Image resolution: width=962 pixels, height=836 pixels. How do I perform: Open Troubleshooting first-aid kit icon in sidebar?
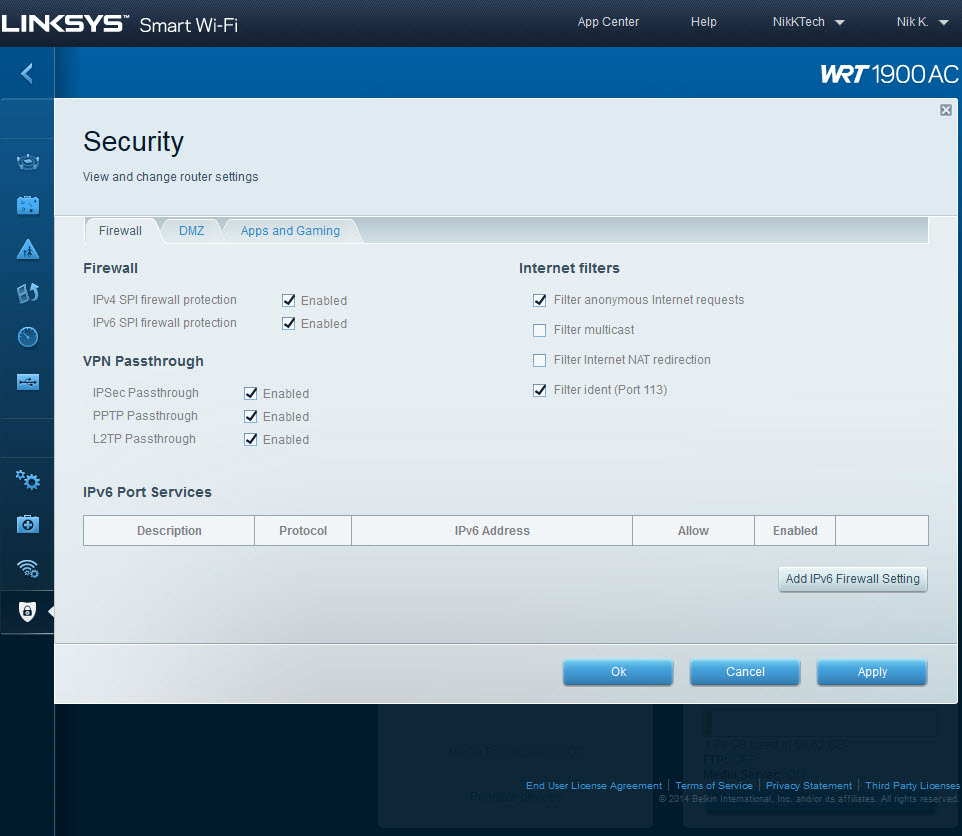coord(28,524)
